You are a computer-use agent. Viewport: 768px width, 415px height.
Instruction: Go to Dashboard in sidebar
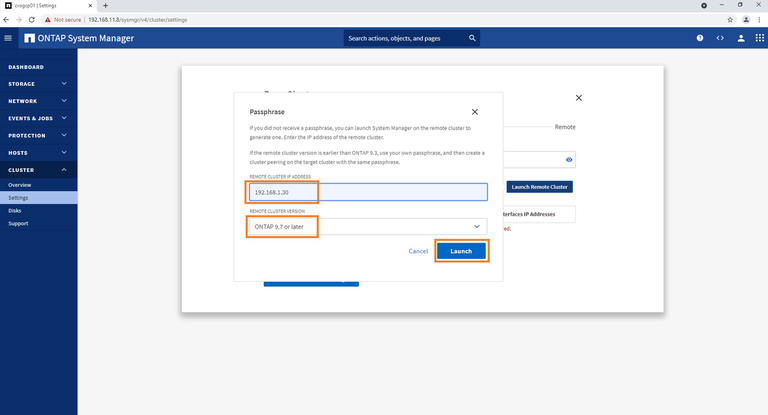[x=26, y=67]
